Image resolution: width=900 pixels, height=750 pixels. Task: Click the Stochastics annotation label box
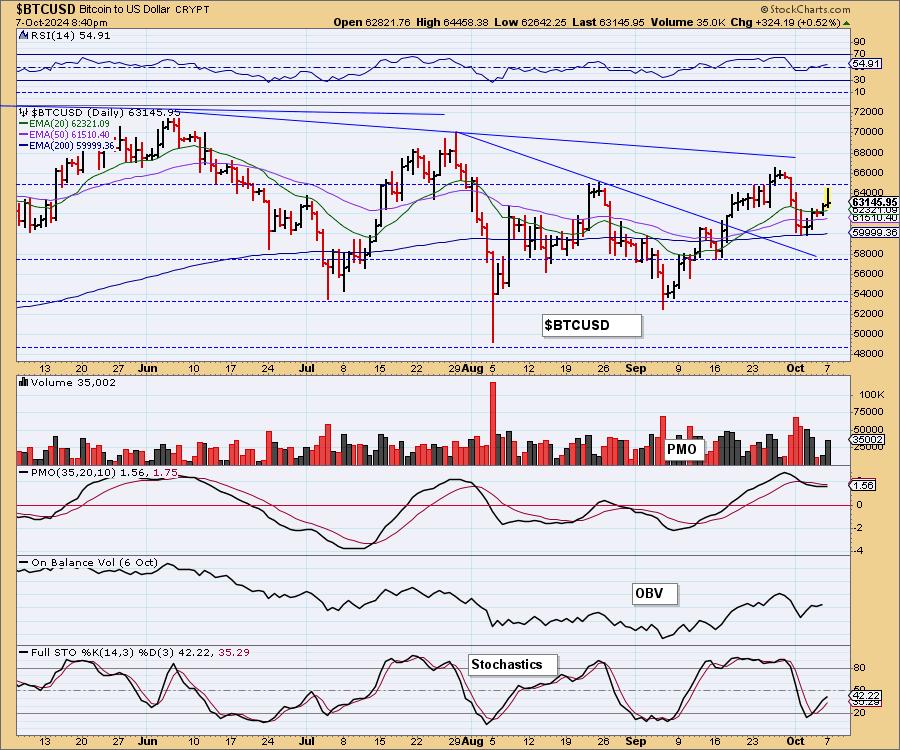(x=513, y=665)
